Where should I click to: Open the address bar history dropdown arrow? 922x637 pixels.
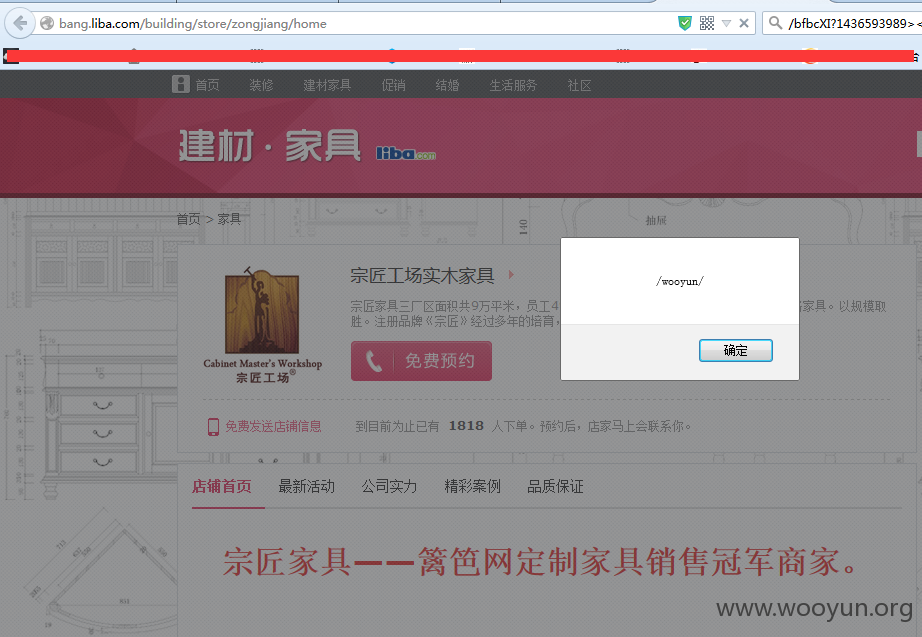[726, 24]
